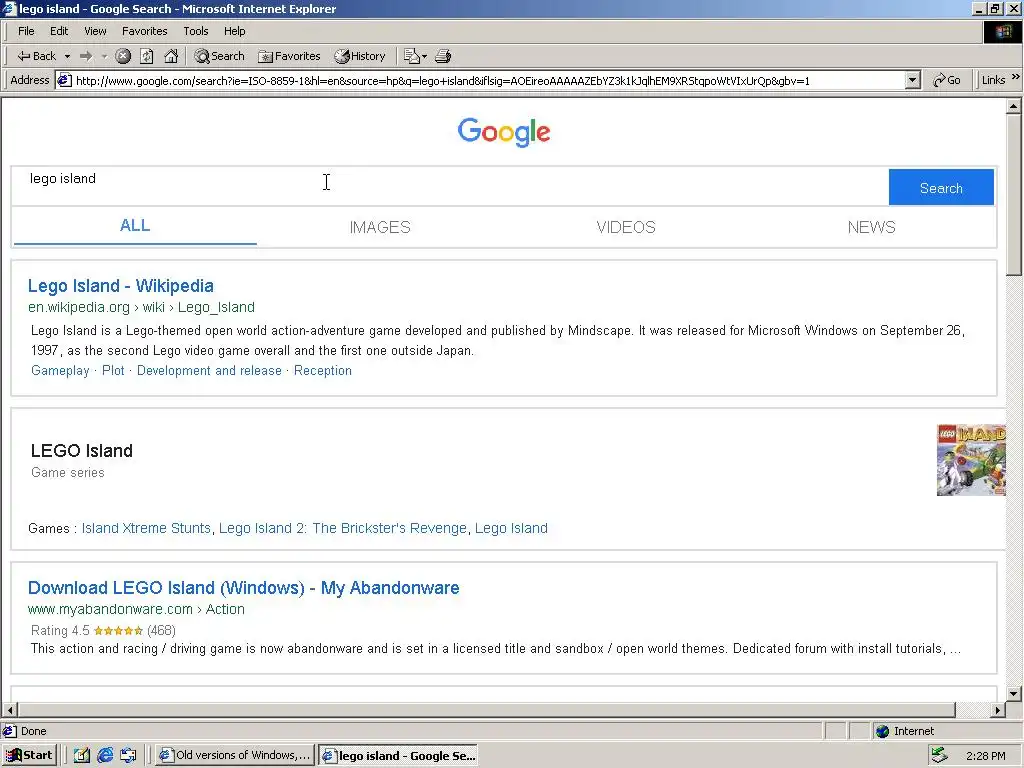
Task: Expand the Address bar dropdown list
Action: click(x=912, y=80)
